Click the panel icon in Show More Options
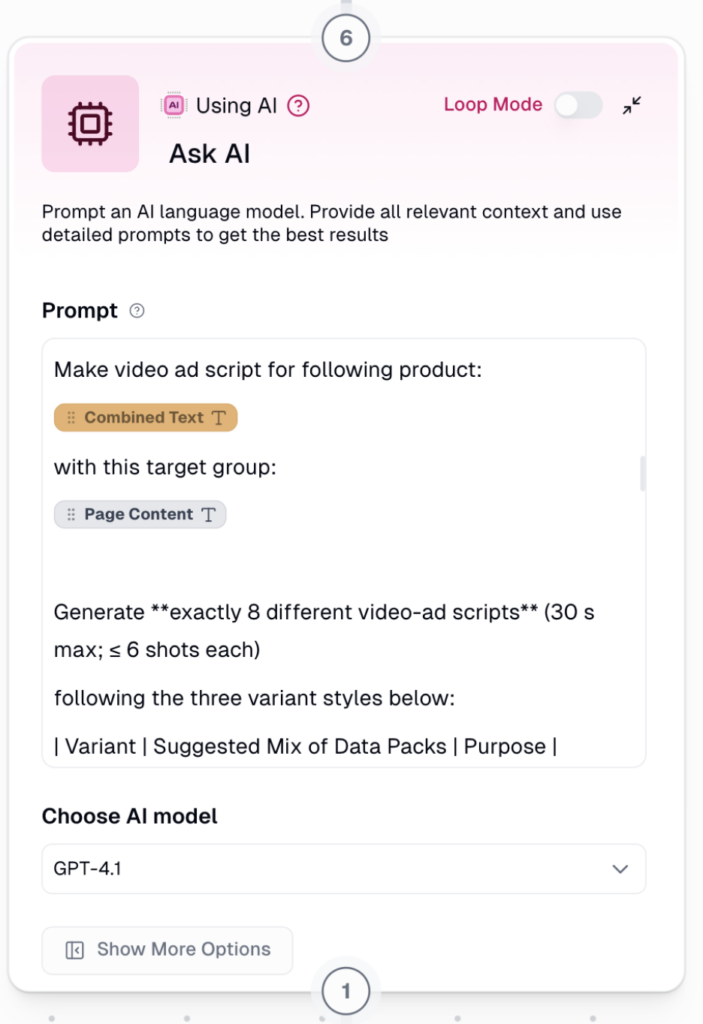Viewport: 703px width, 1024px height. (74, 950)
